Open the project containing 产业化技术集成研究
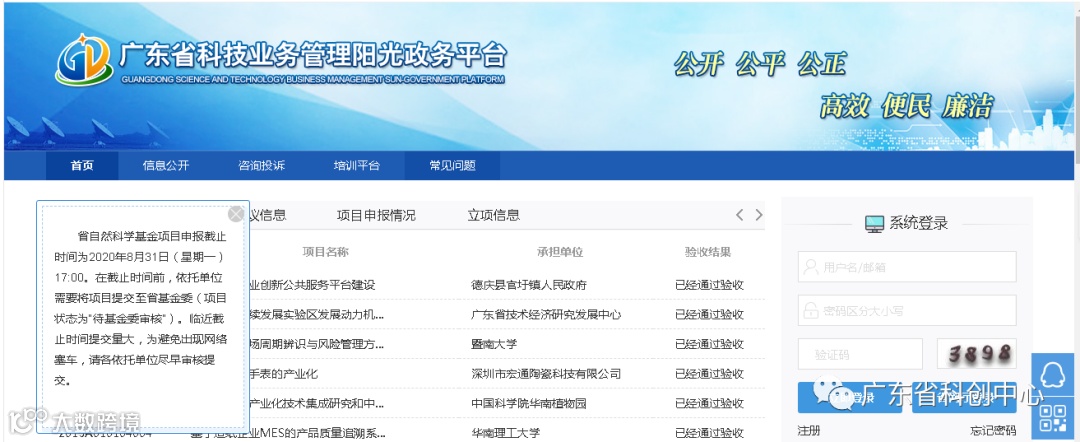Screen dimensions: 1080x442 [317, 403]
